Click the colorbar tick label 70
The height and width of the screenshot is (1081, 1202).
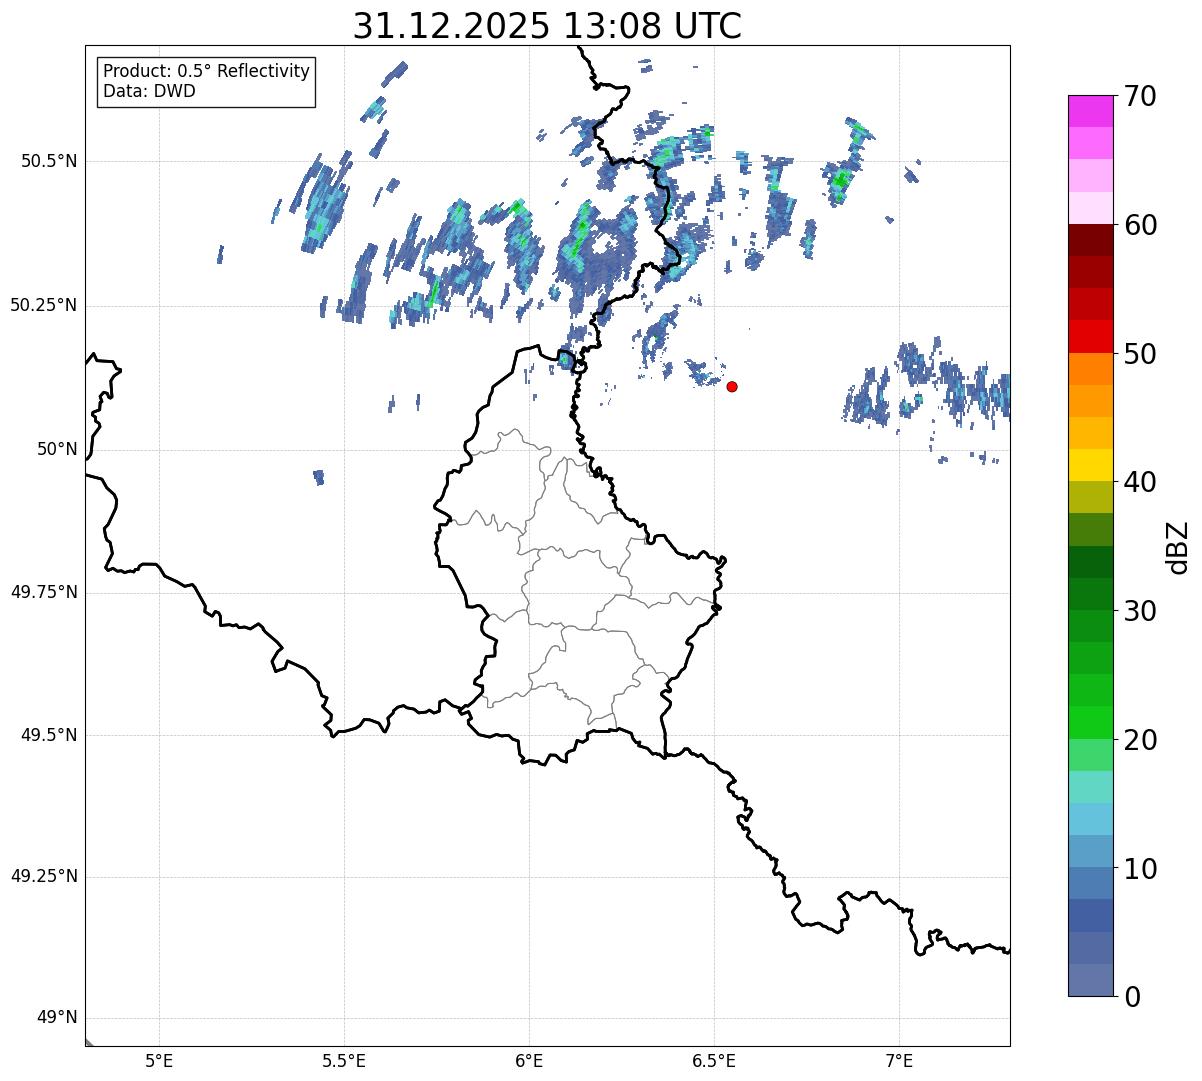(1140, 96)
